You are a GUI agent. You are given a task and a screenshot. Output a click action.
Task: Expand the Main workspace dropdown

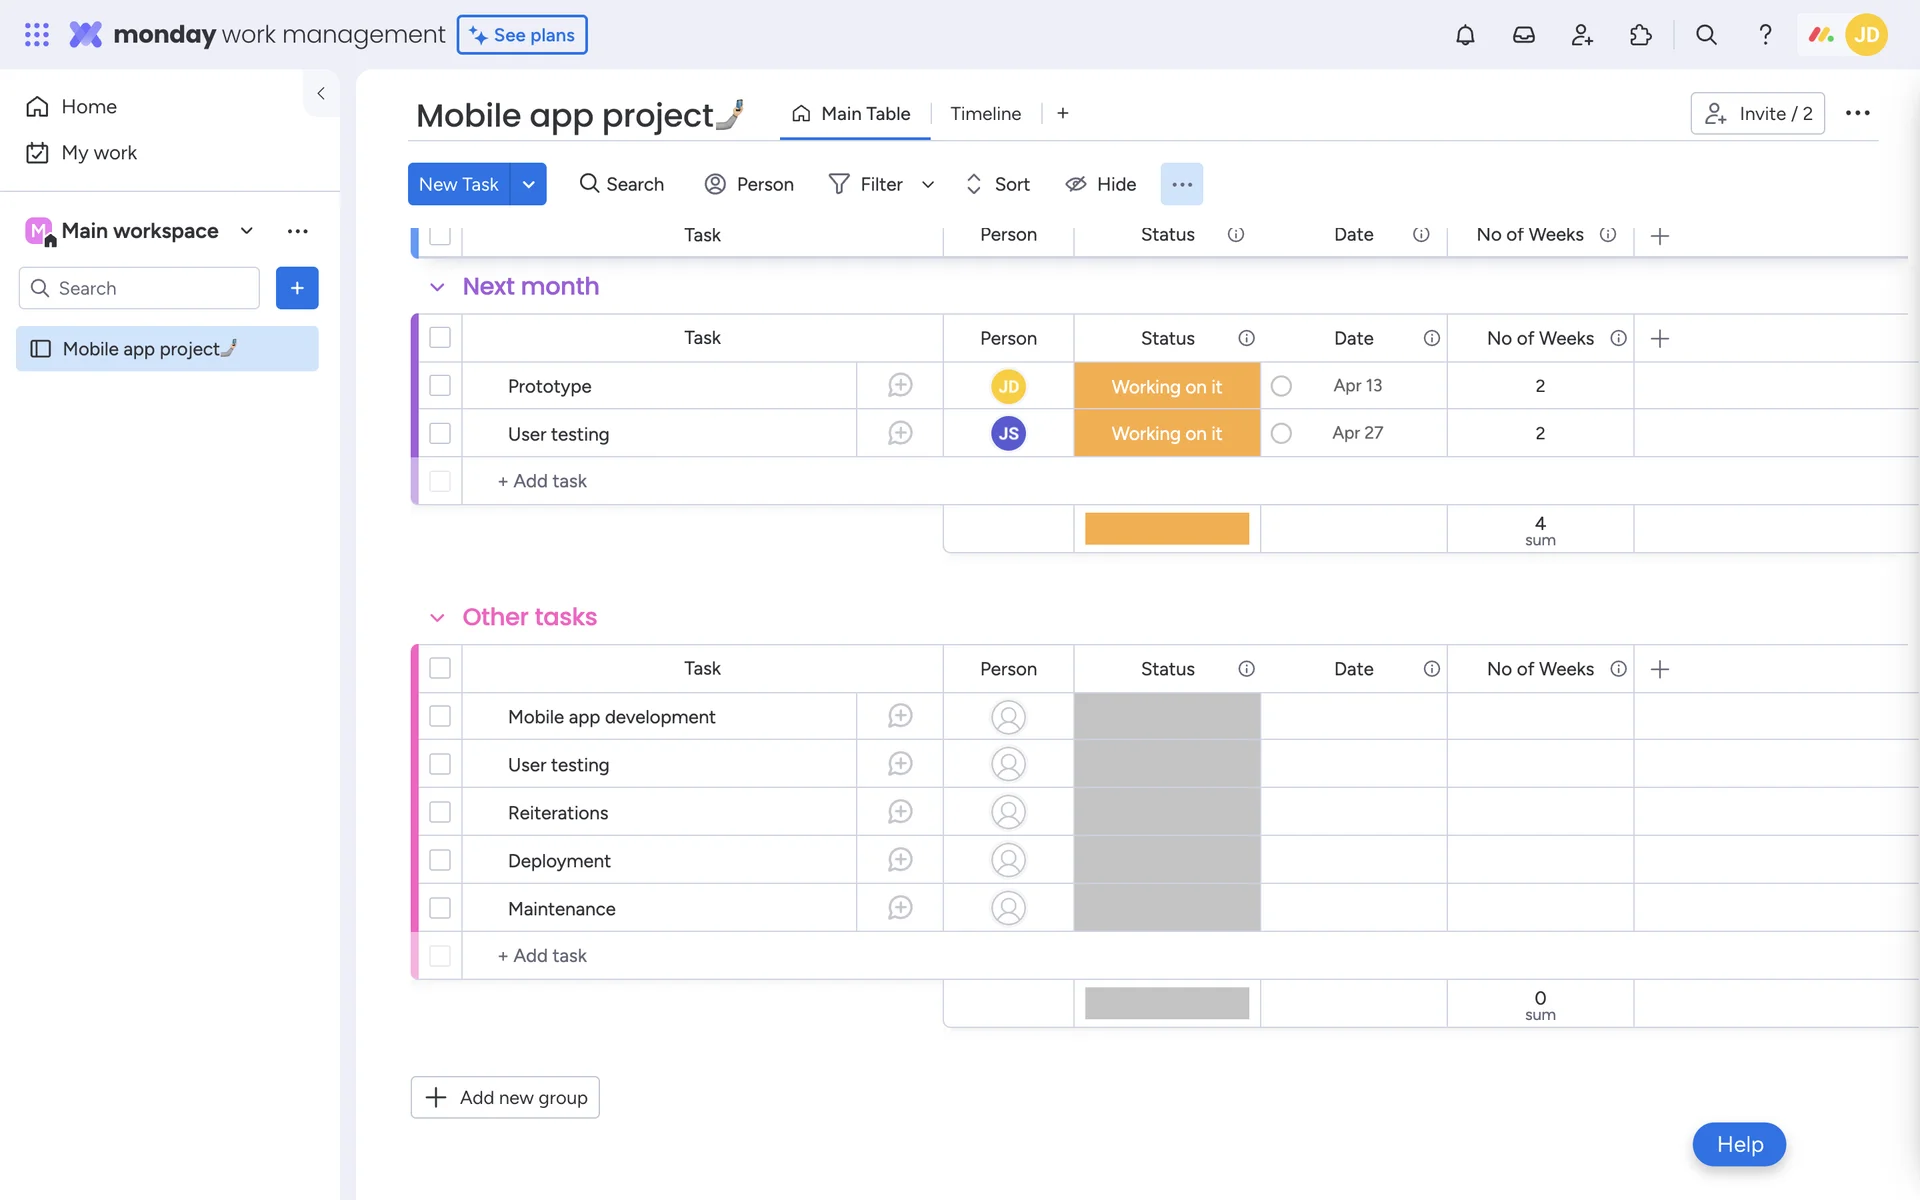point(247,231)
